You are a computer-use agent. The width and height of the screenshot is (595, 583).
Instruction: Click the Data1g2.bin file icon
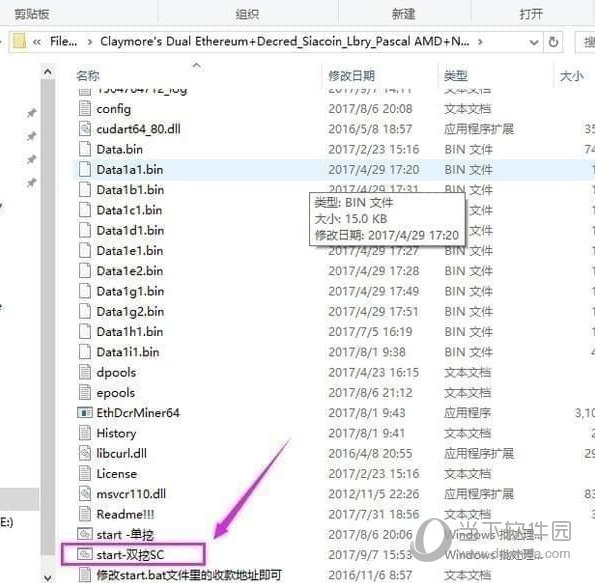point(85,312)
